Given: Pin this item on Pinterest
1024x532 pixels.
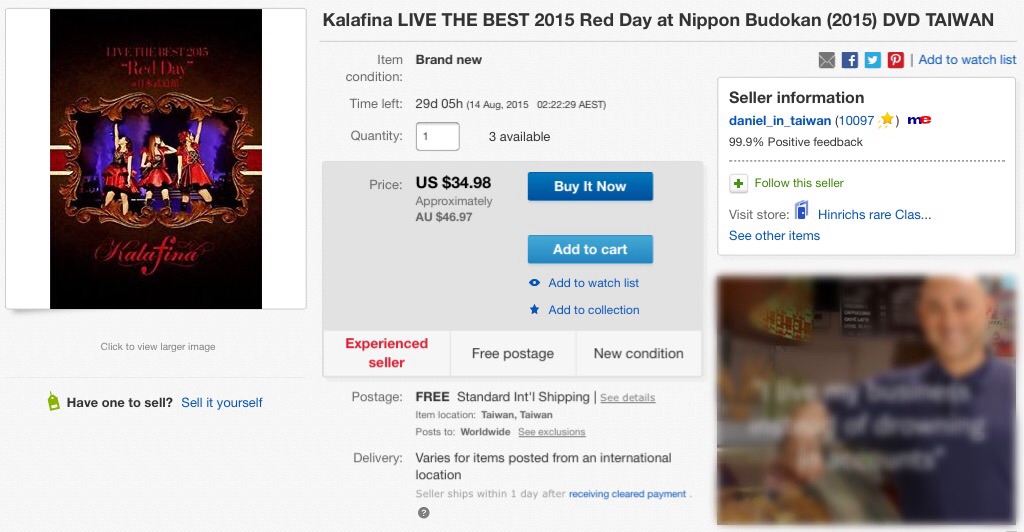Looking at the screenshot, I should 895,60.
